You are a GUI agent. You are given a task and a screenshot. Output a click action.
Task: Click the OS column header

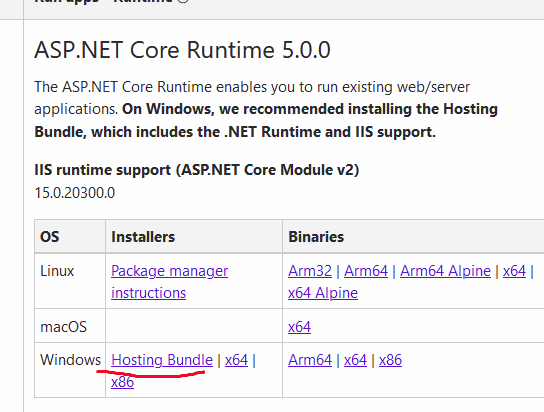click(50, 237)
